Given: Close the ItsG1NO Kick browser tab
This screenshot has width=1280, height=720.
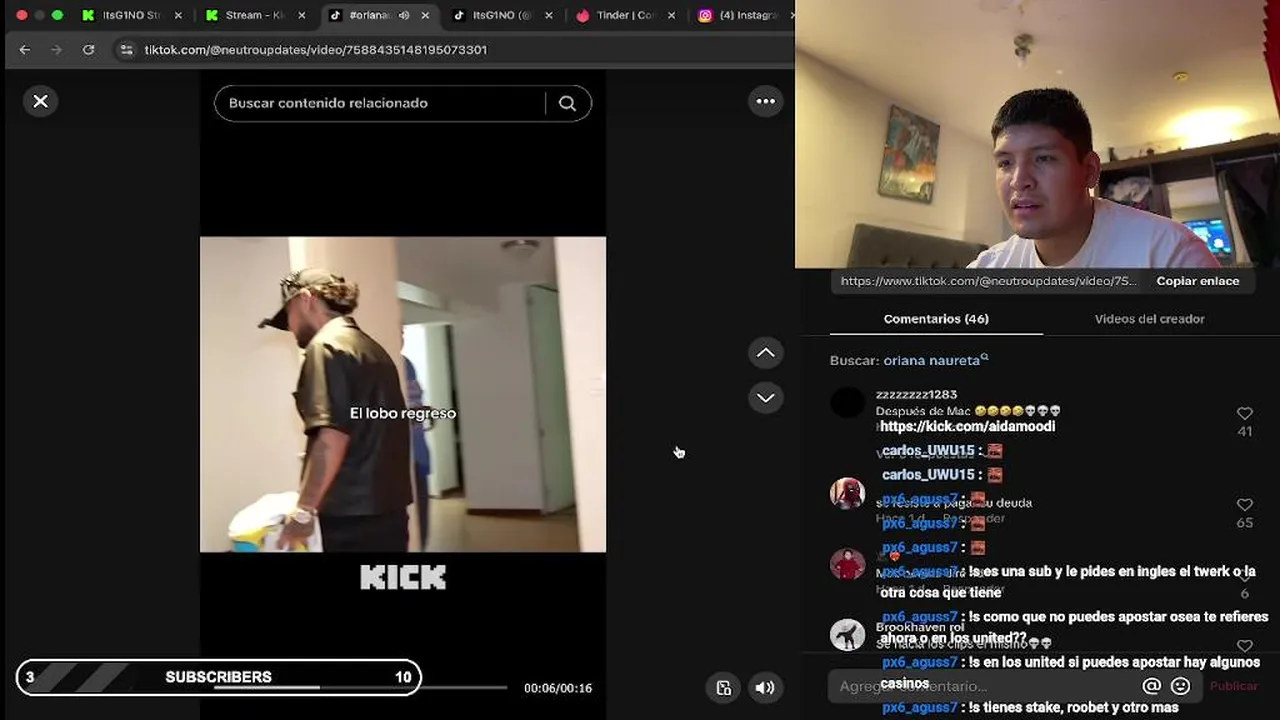Looking at the screenshot, I should [178, 15].
